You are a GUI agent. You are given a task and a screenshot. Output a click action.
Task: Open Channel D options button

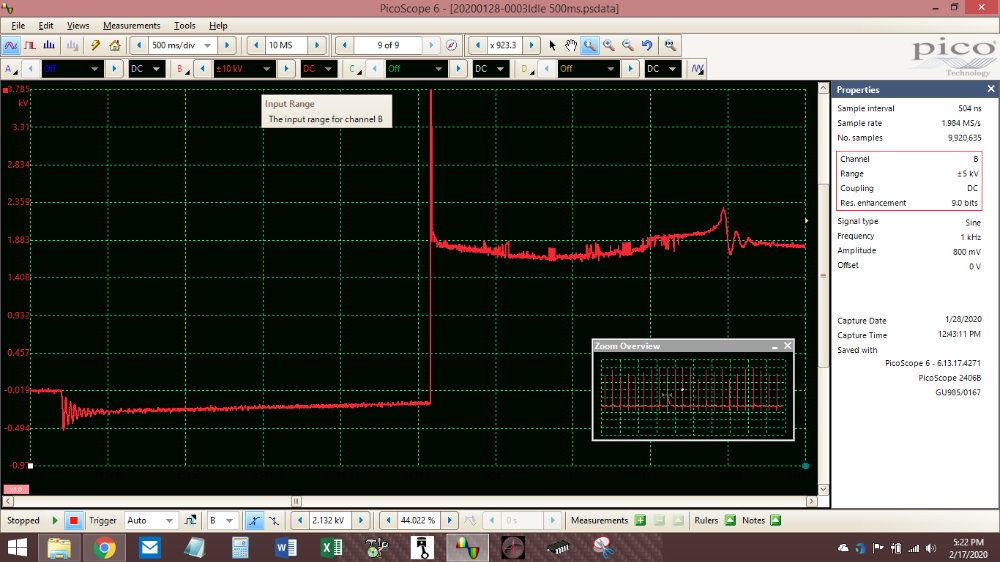[x=527, y=68]
